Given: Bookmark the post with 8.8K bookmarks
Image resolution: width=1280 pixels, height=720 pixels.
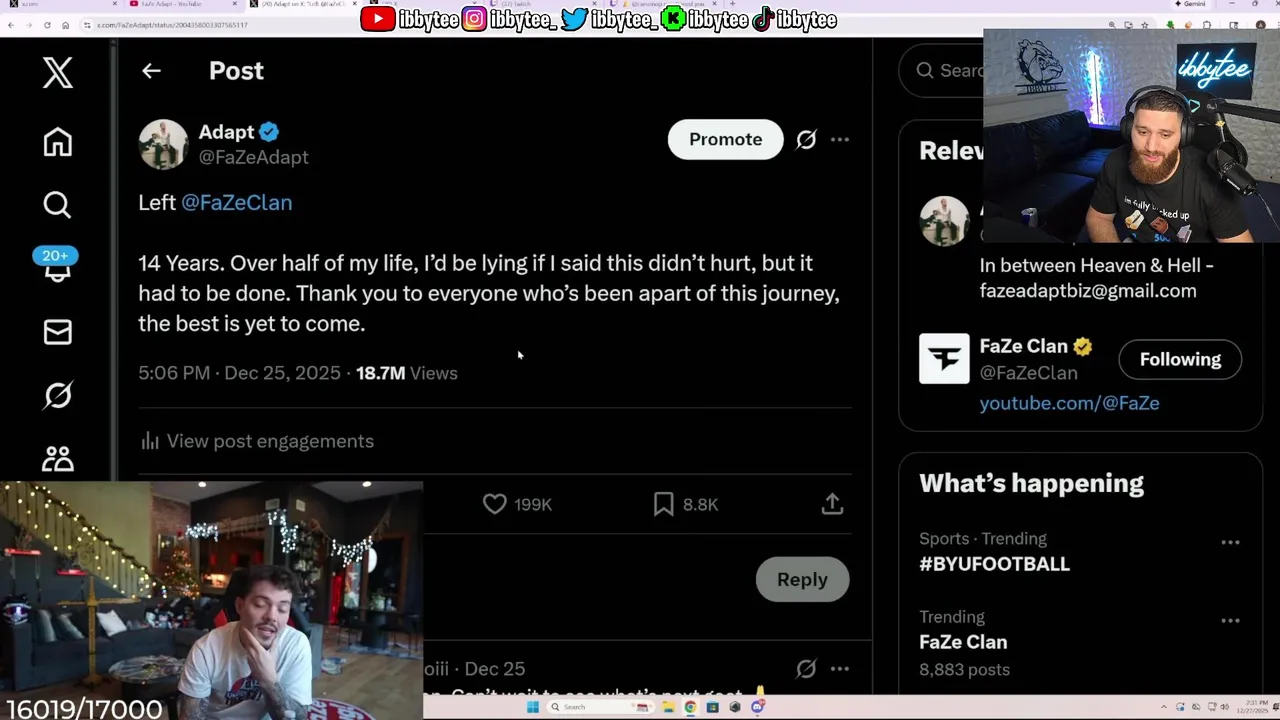Looking at the screenshot, I should pyautogui.click(x=664, y=504).
